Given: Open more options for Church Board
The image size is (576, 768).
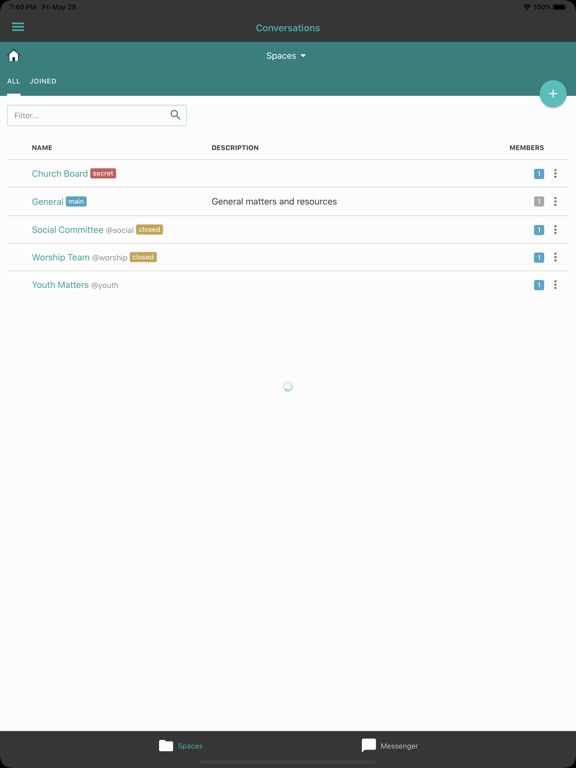Looking at the screenshot, I should 555,173.
